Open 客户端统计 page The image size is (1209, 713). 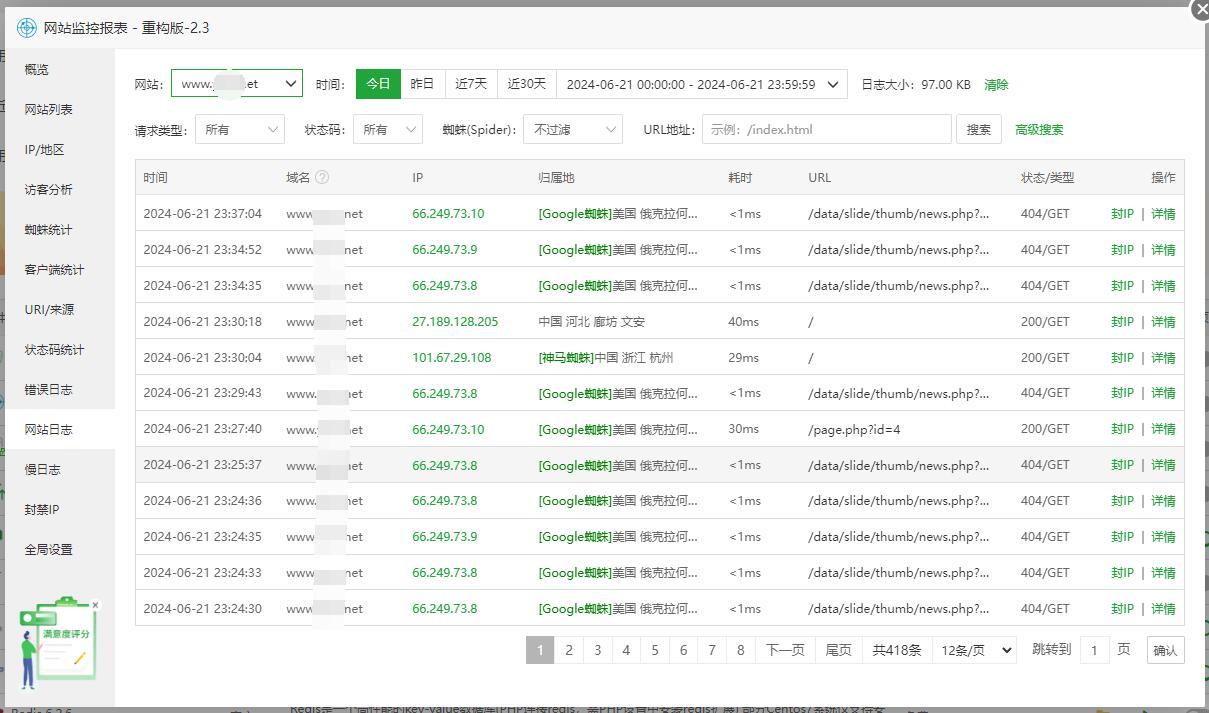coord(59,270)
